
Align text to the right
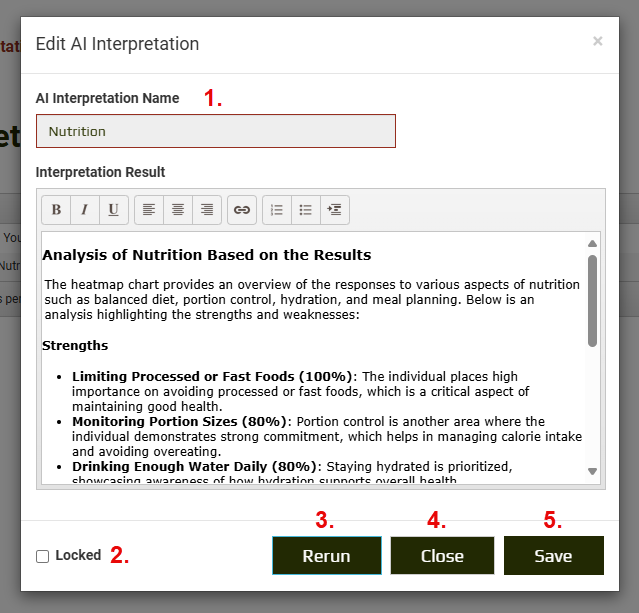click(207, 210)
